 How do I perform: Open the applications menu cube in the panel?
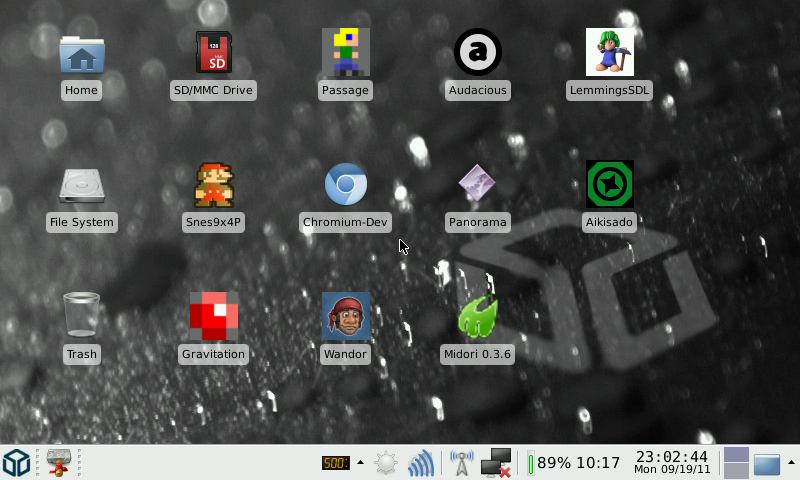(17, 463)
